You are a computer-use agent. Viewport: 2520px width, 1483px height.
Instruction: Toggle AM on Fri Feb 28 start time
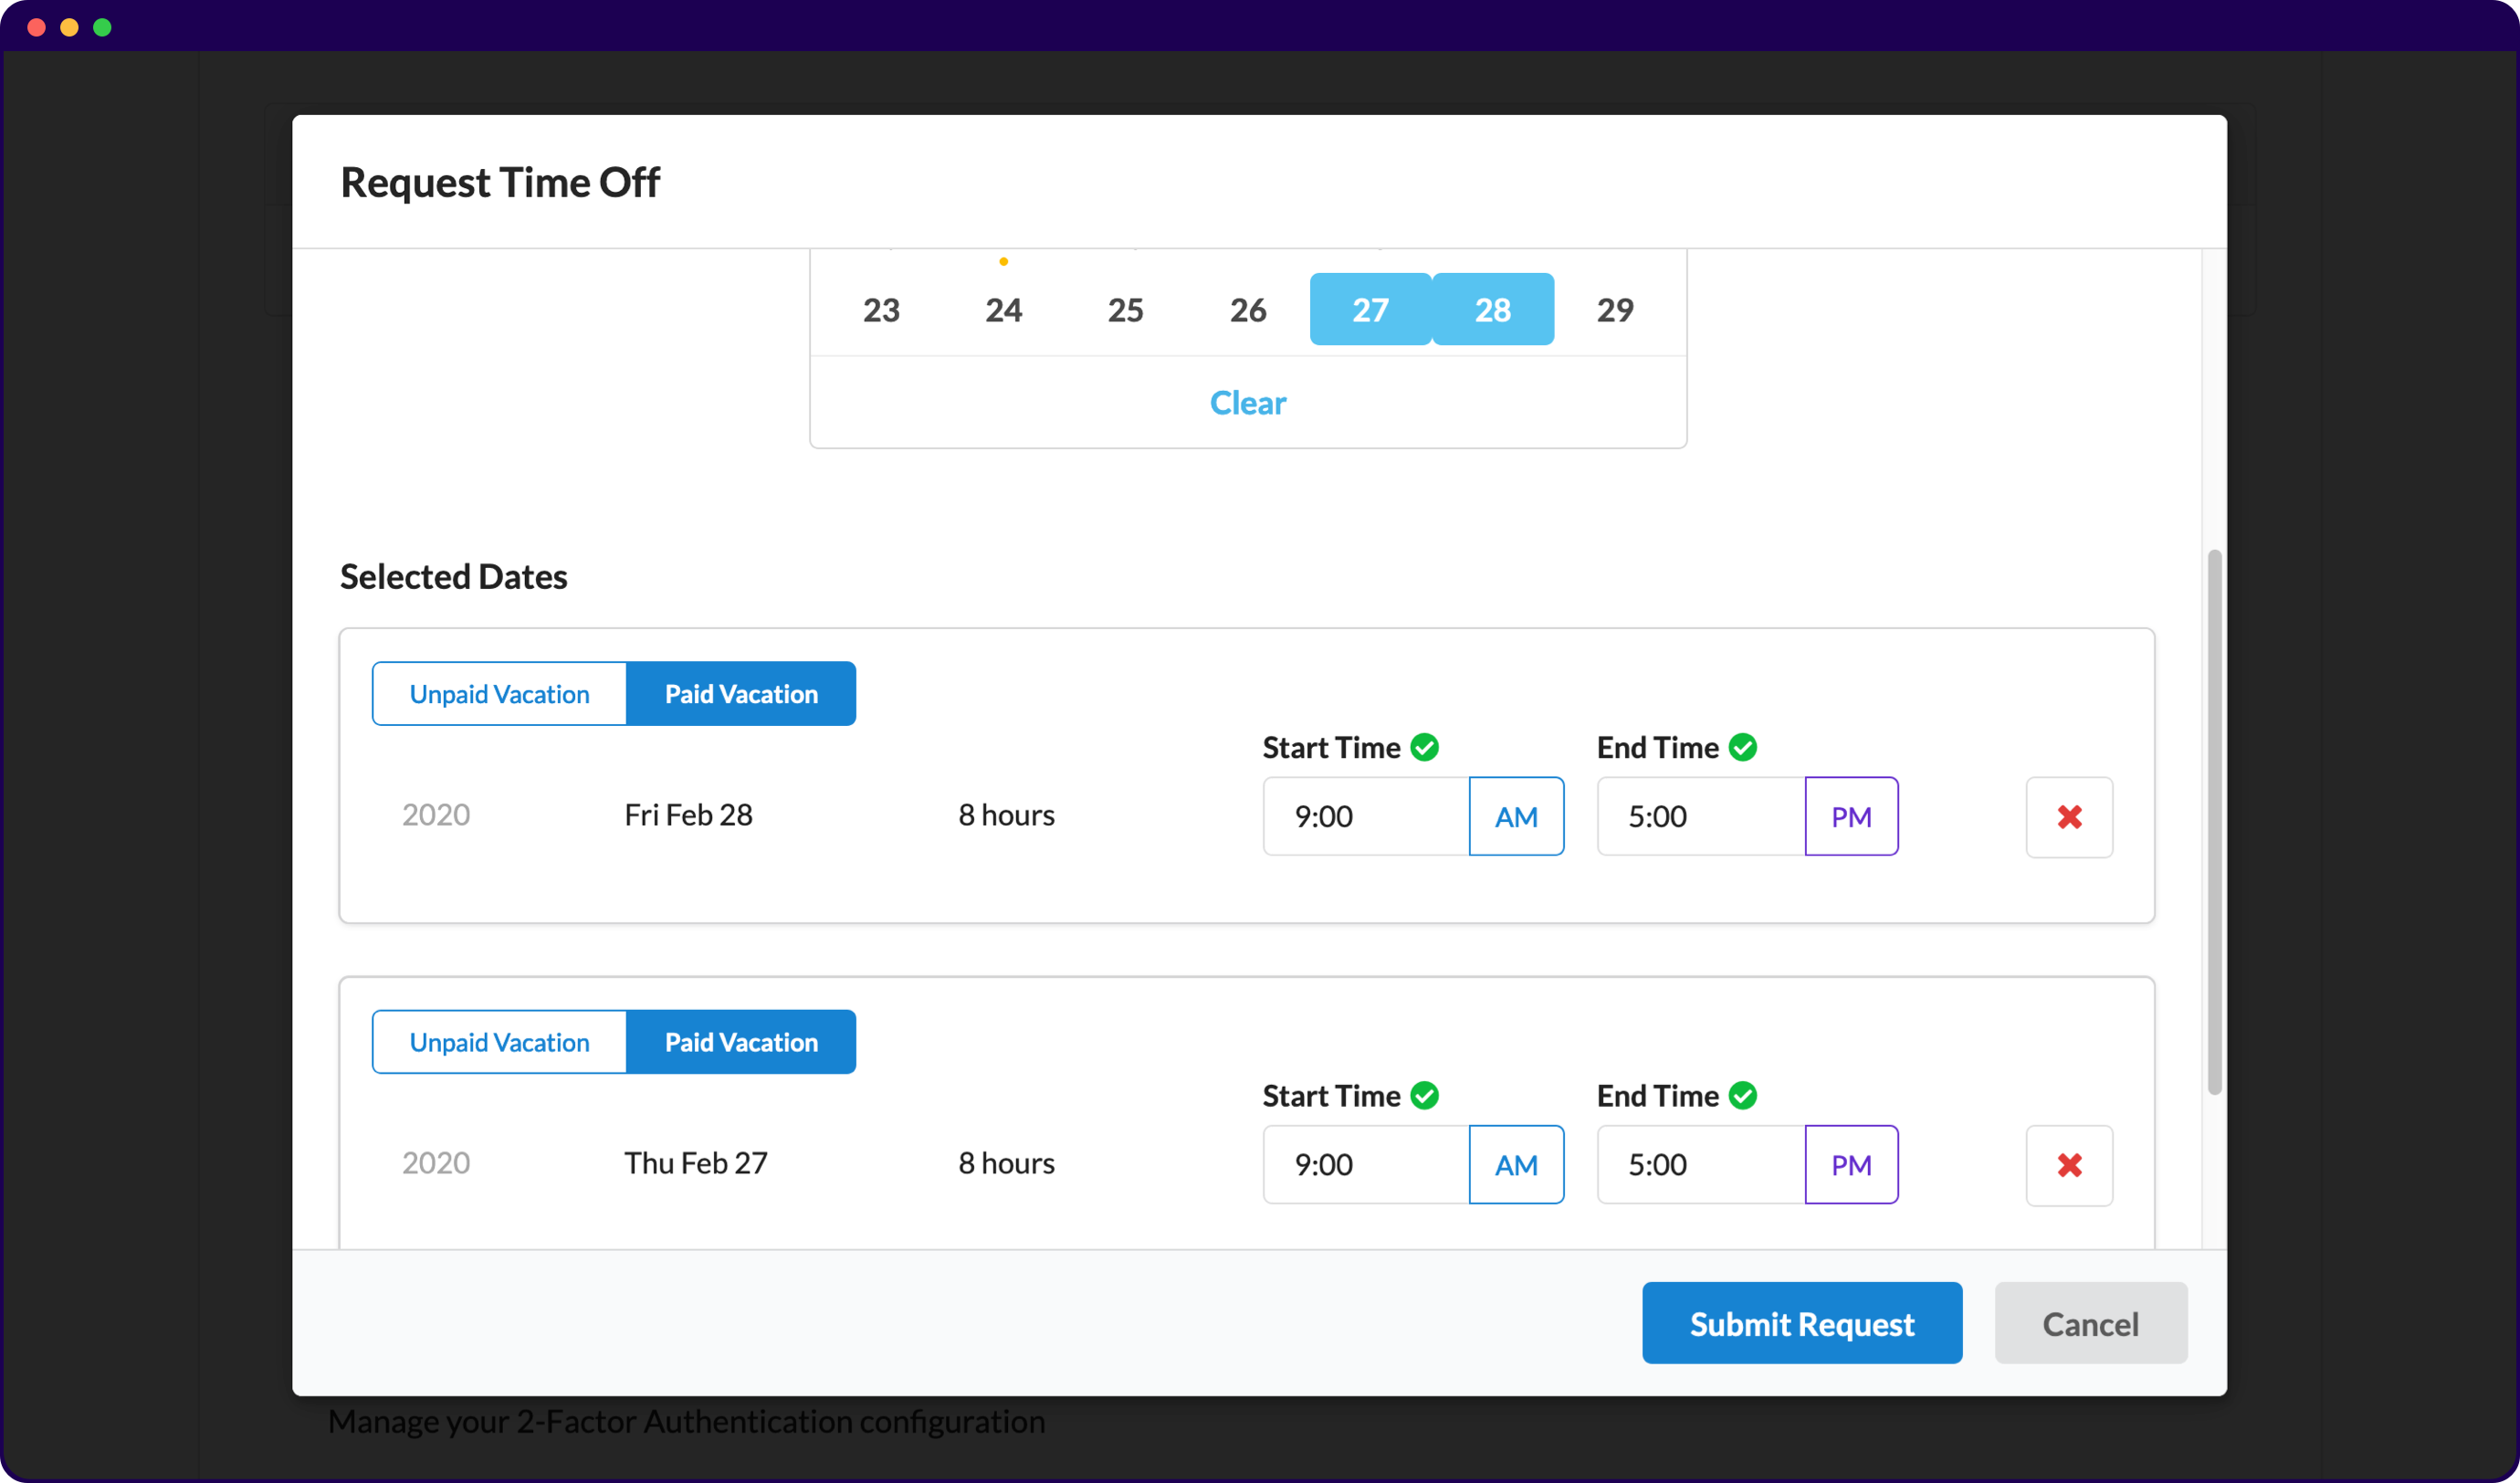point(1515,817)
